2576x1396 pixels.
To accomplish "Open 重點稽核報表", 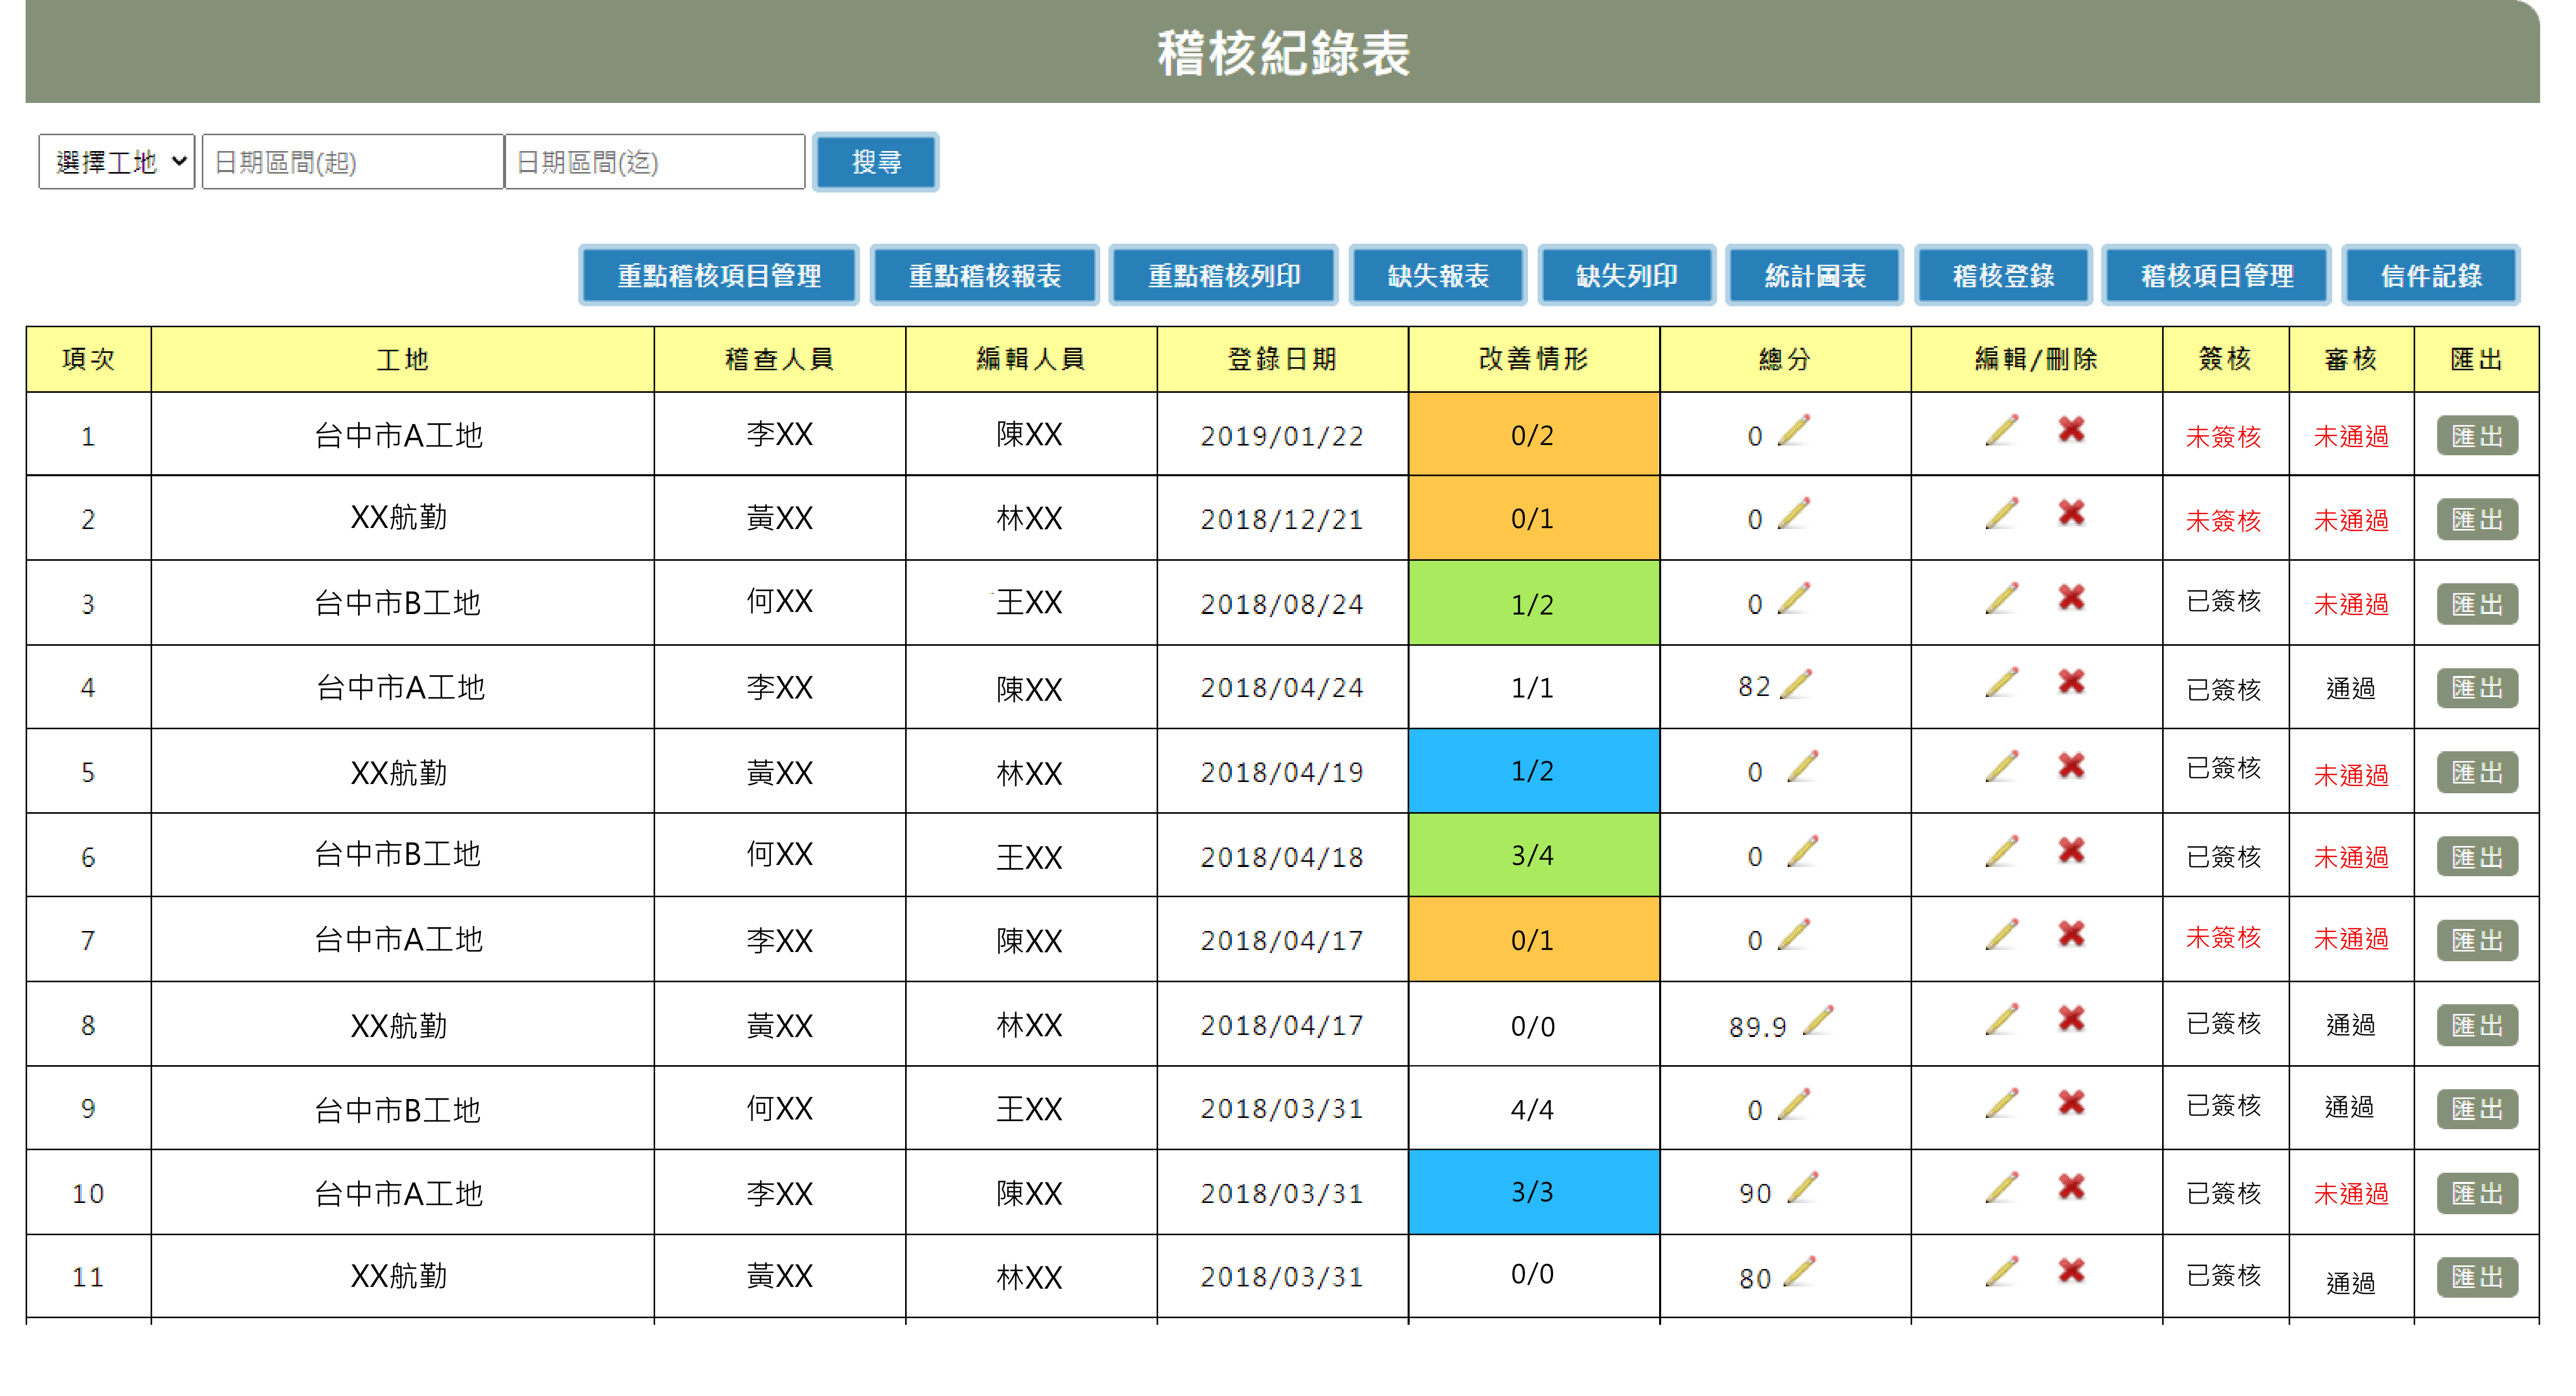I will click(984, 275).
